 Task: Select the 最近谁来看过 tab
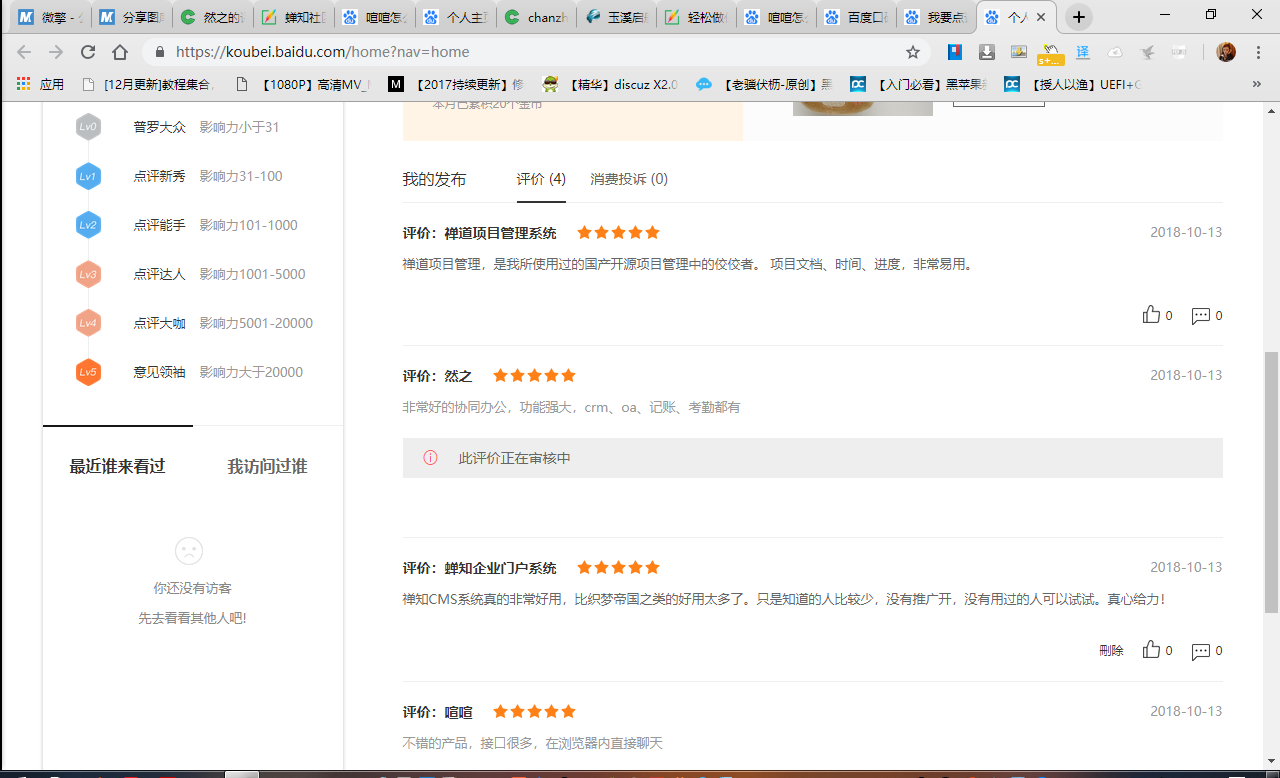click(117, 466)
